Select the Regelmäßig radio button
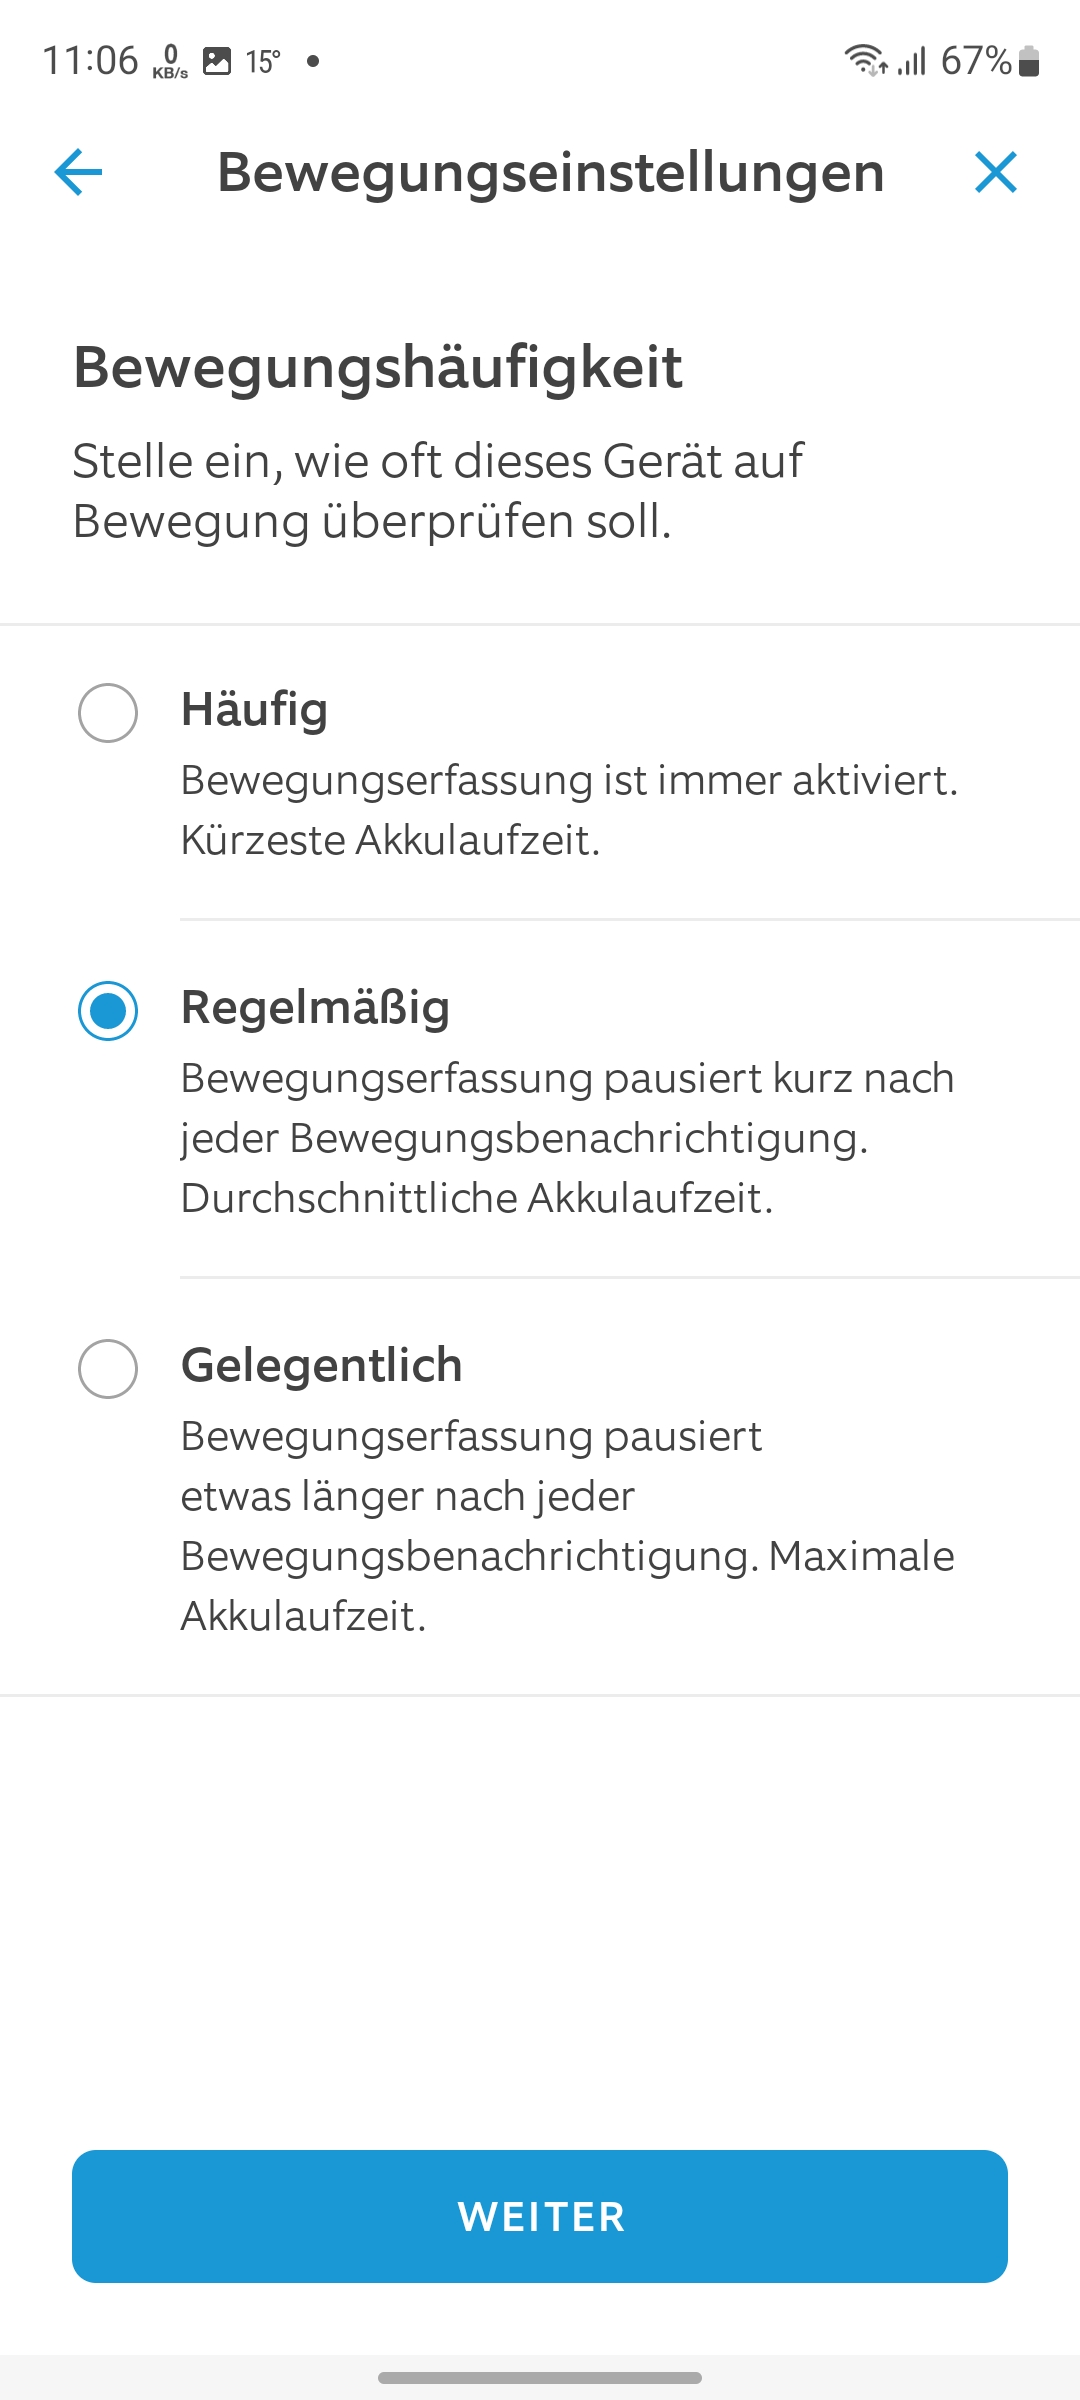The image size is (1080, 2400). [108, 1010]
